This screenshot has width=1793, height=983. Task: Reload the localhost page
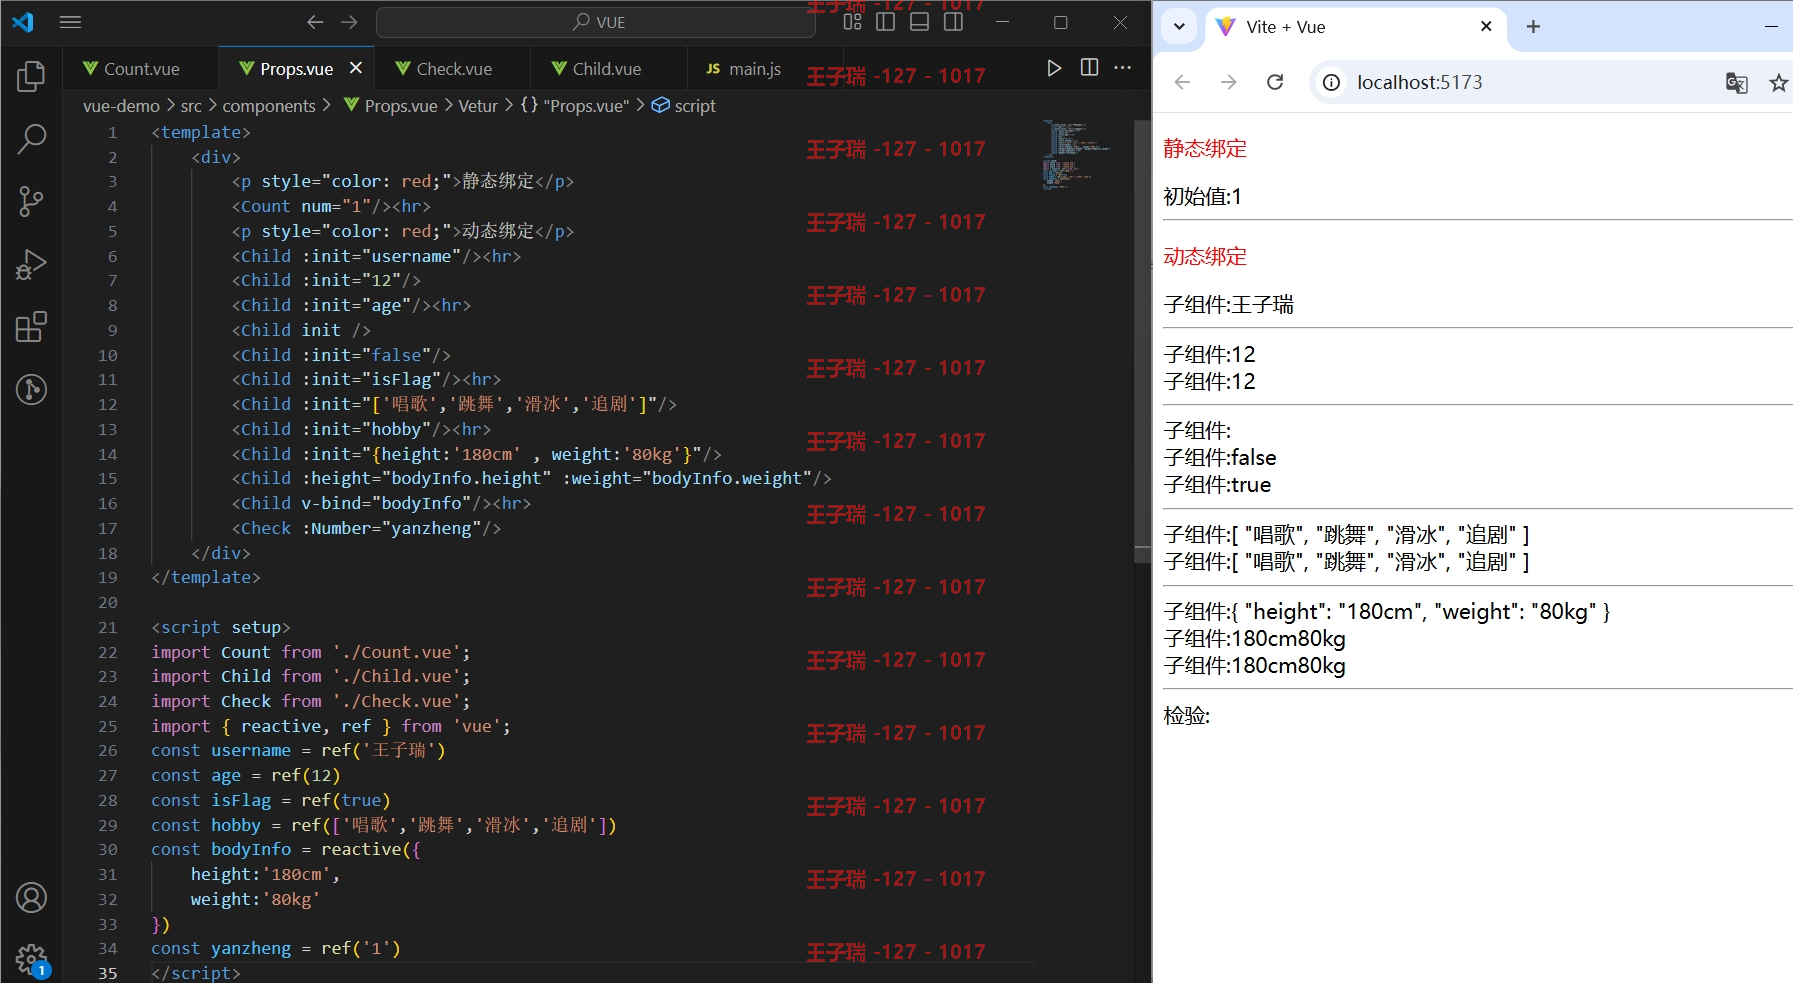pyautogui.click(x=1275, y=82)
